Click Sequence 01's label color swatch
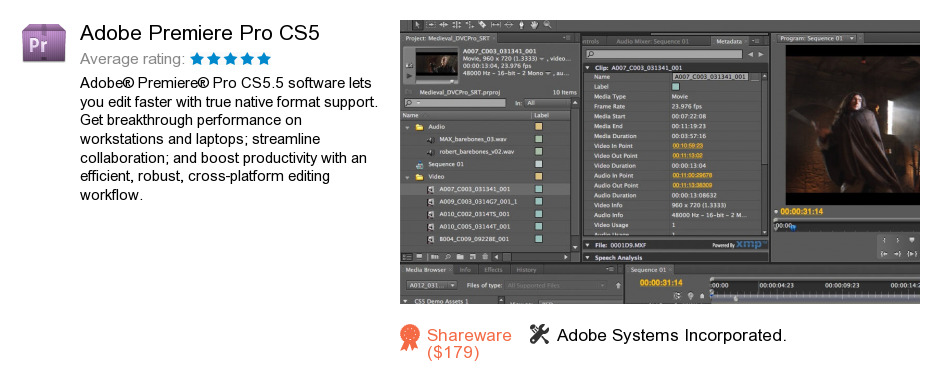 click(538, 164)
